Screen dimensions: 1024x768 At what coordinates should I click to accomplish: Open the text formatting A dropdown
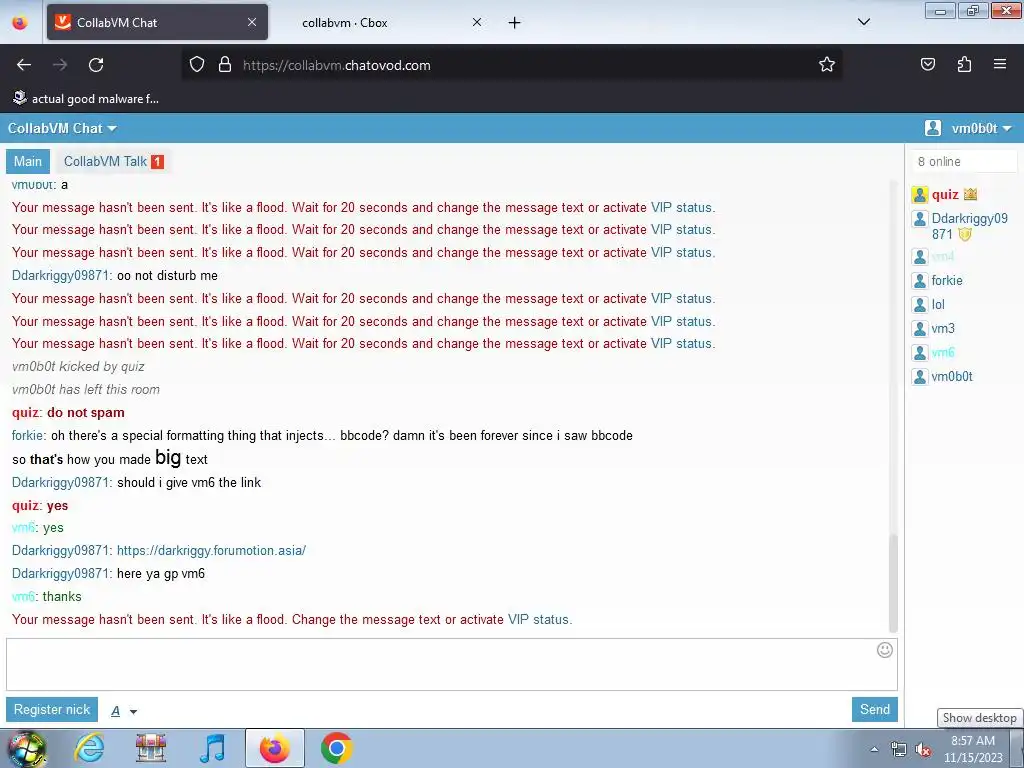(123, 711)
